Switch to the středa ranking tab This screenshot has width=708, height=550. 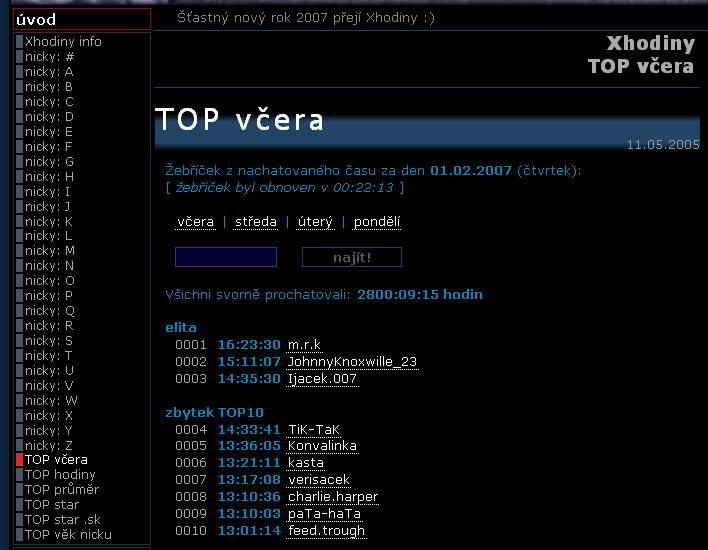tap(256, 222)
